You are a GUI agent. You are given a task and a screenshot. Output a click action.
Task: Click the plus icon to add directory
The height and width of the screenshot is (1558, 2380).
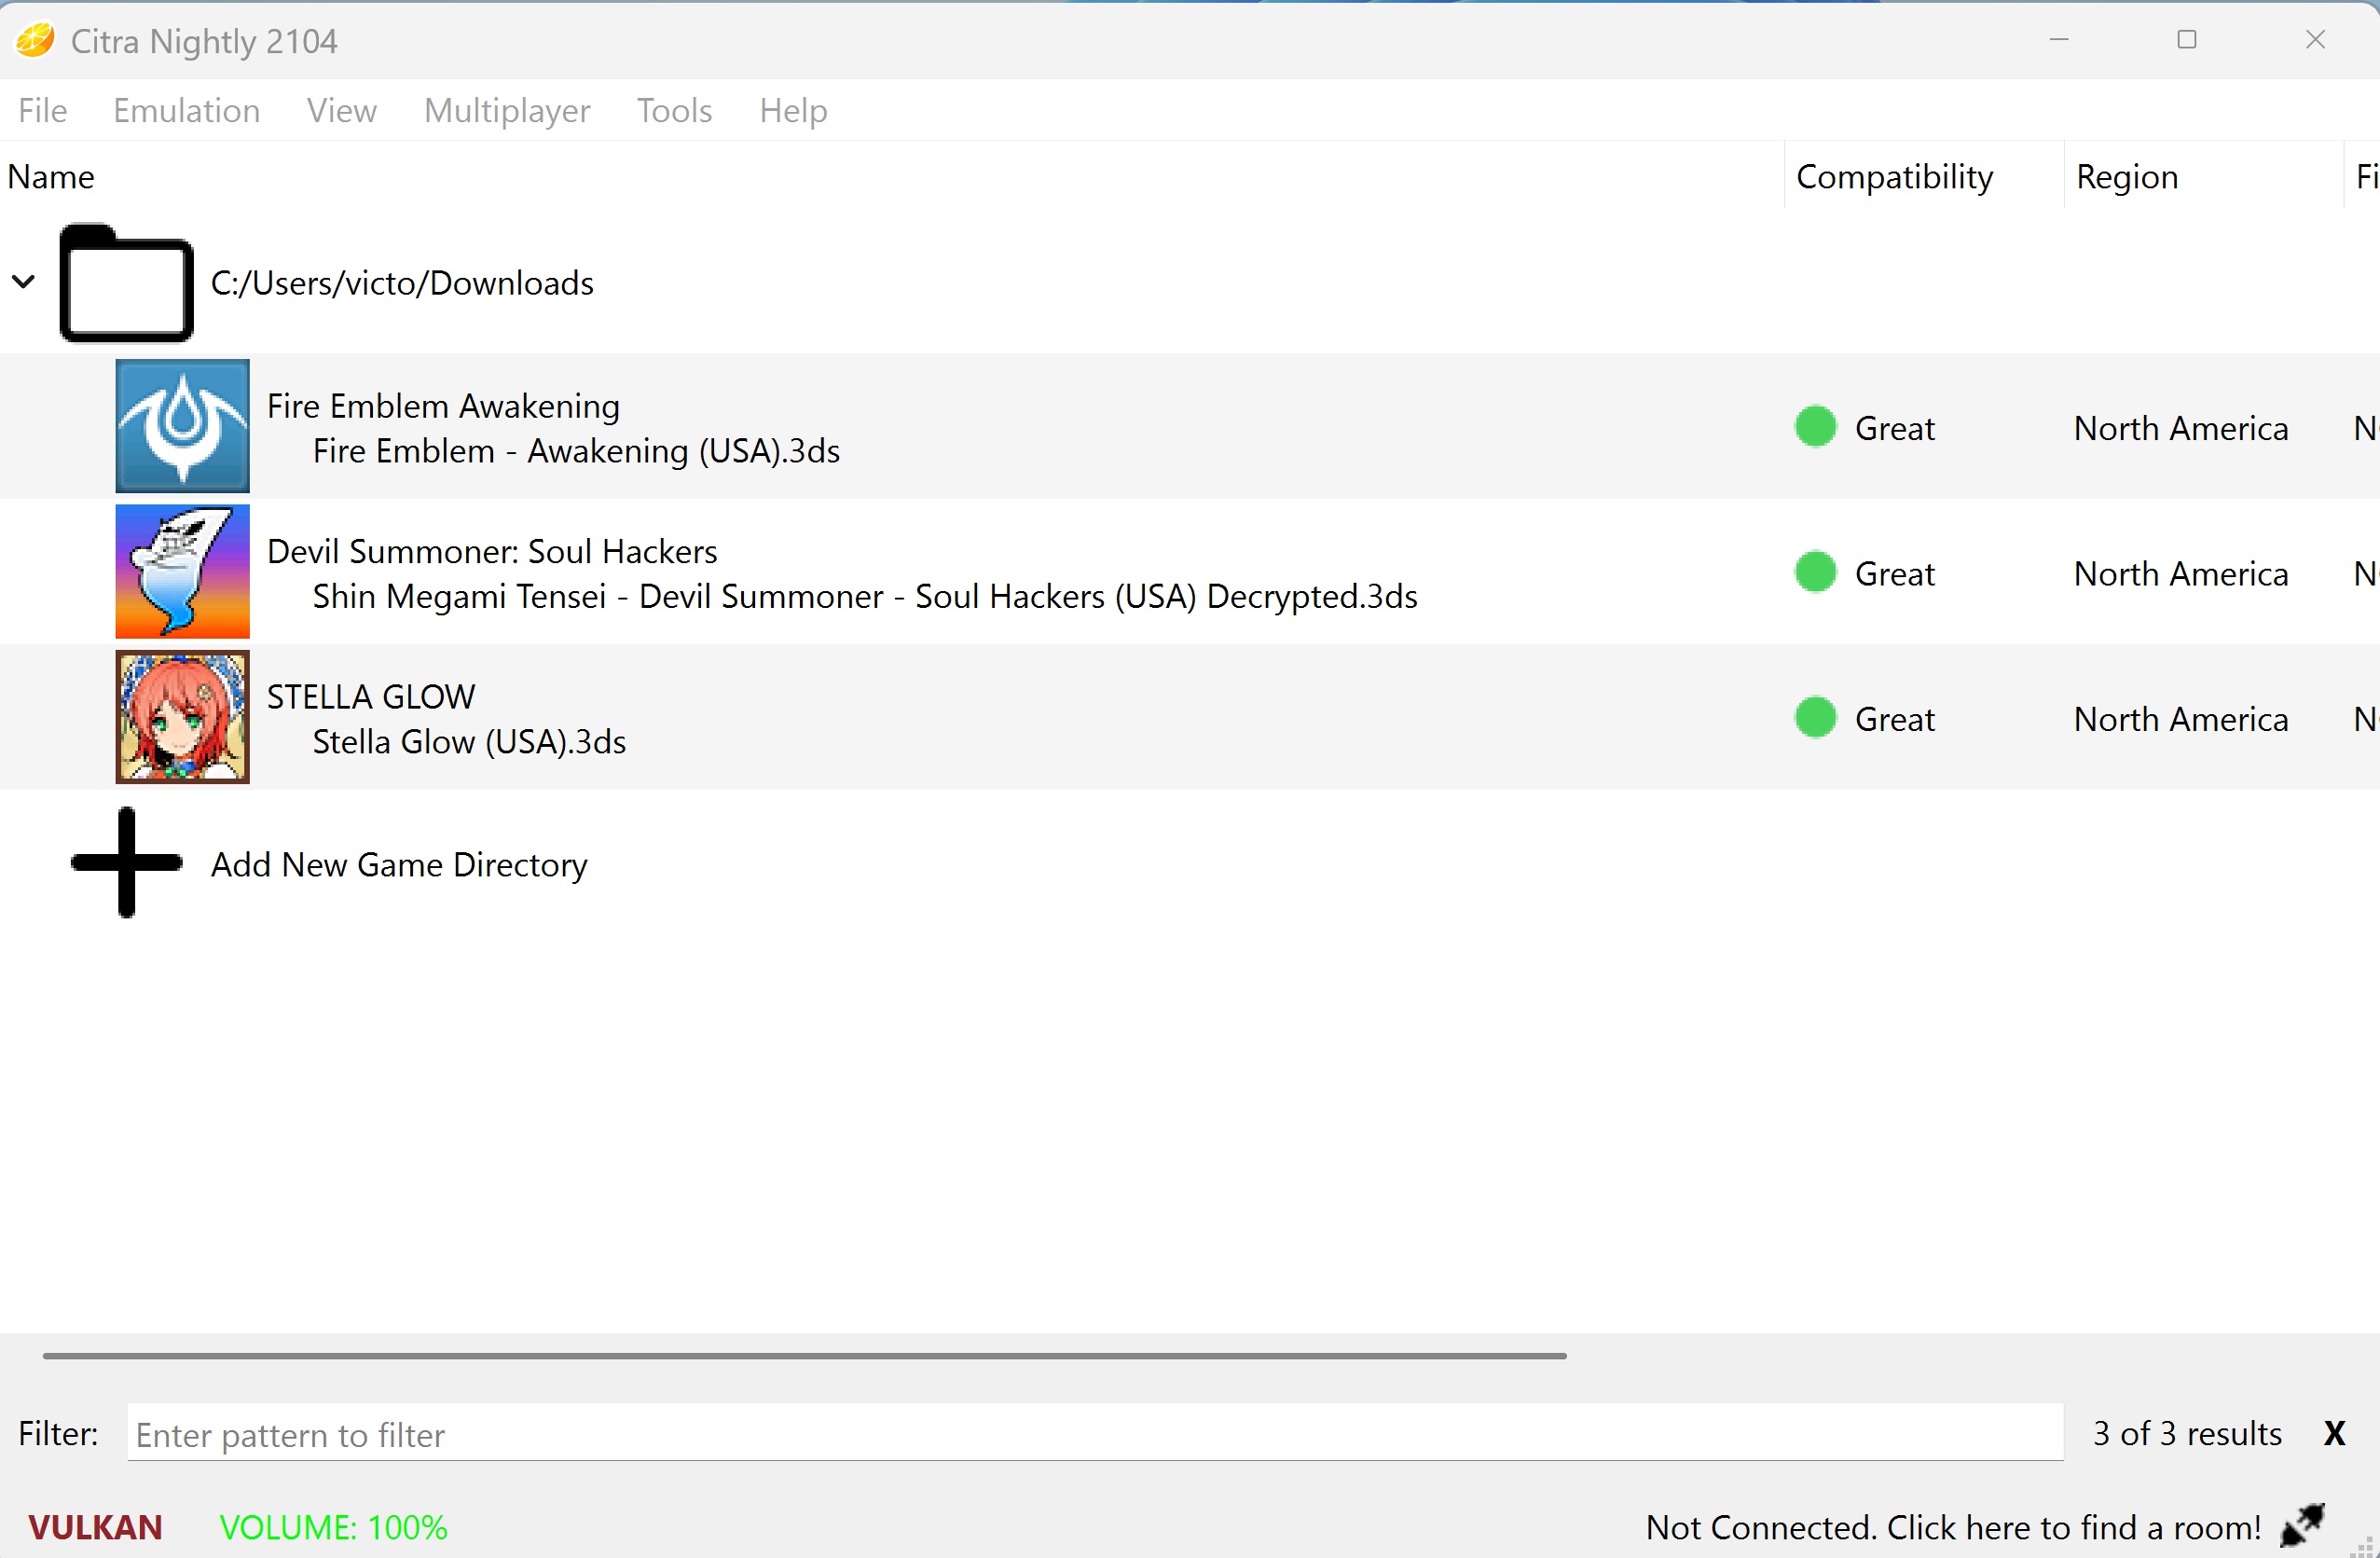126,863
